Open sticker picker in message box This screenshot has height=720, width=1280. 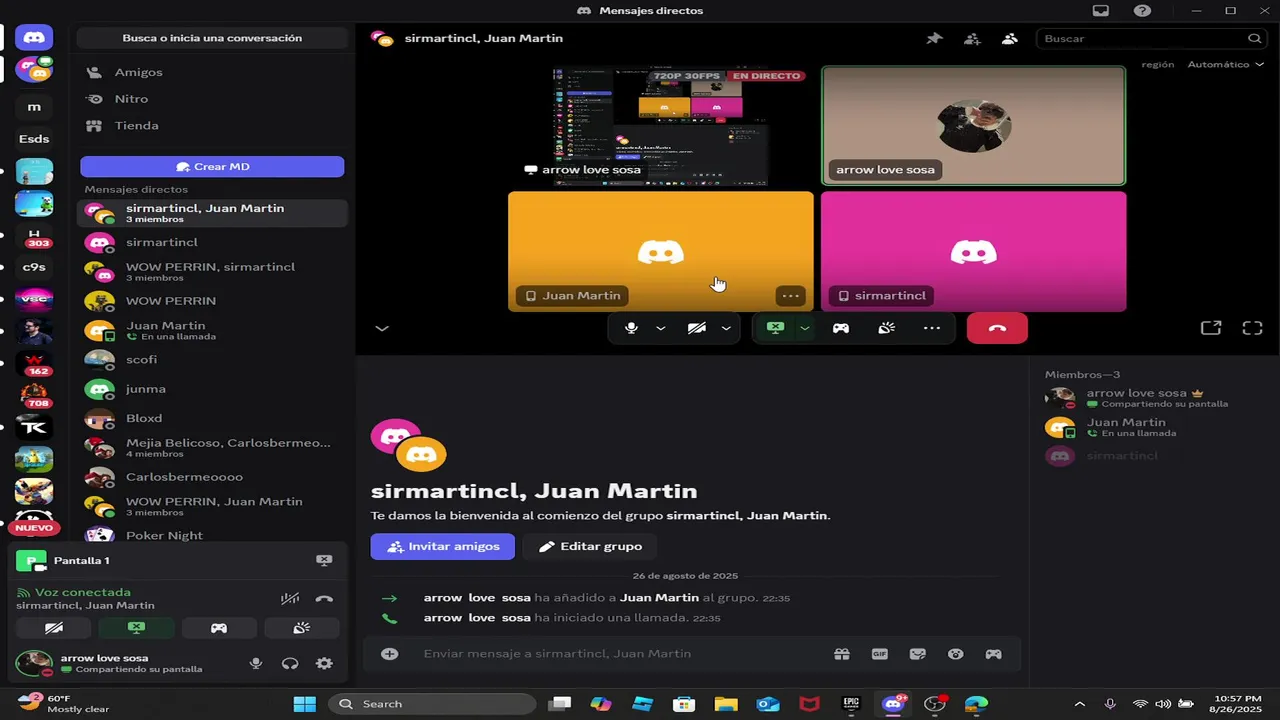(x=918, y=654)
